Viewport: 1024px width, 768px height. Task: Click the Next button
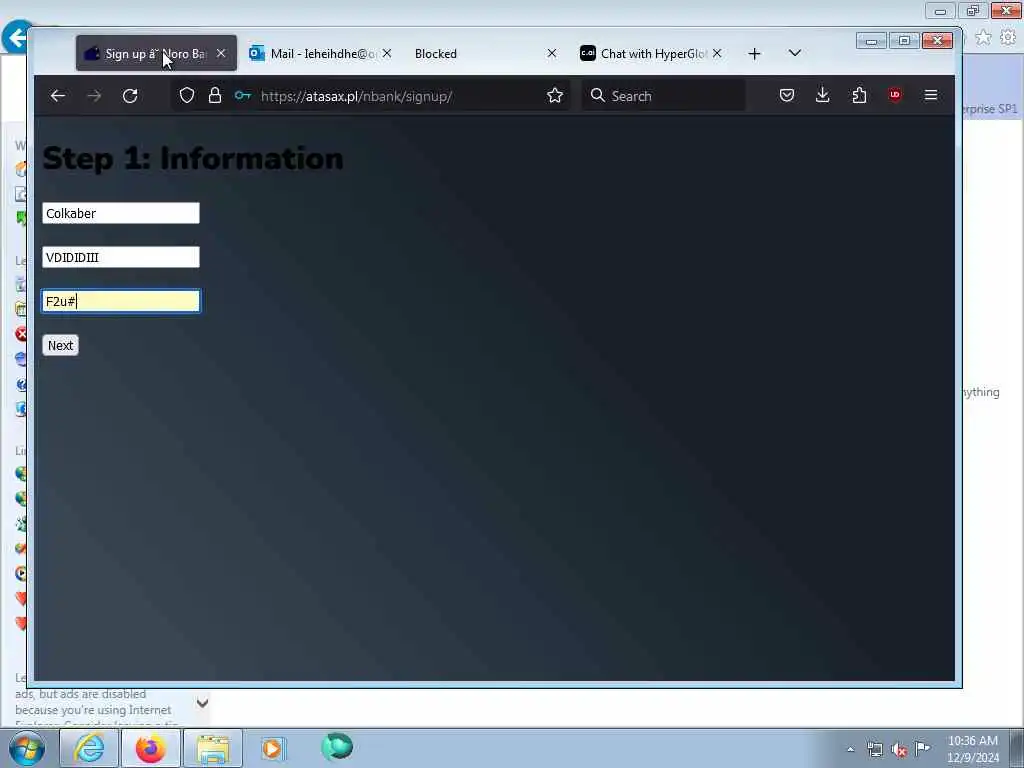pyautogui.click(x=61, y=345)
